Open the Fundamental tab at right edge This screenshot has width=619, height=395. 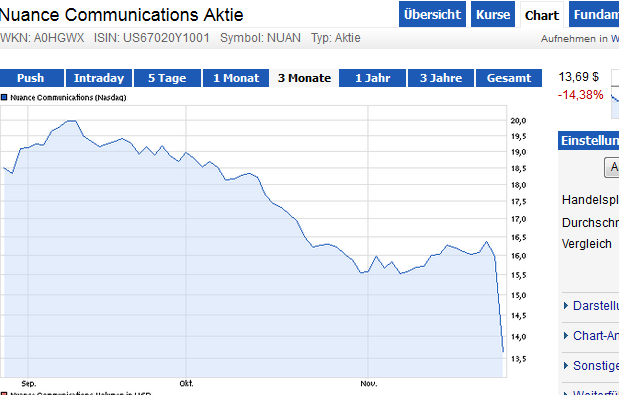click(x=594, y=14)
